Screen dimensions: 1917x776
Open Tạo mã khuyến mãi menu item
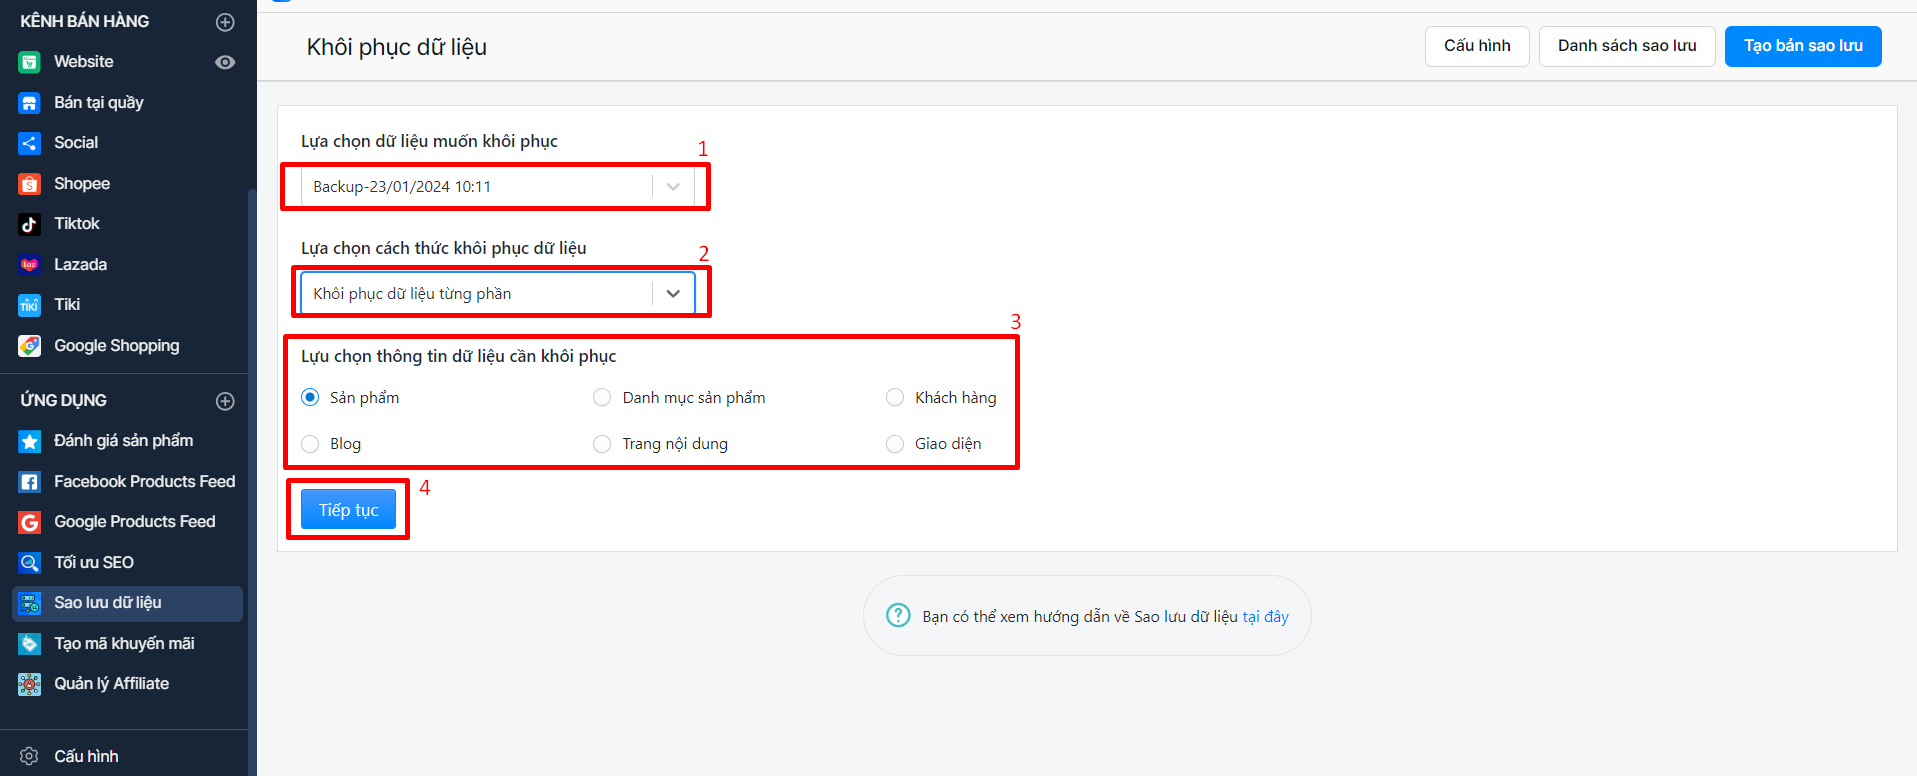pos(127,644)
